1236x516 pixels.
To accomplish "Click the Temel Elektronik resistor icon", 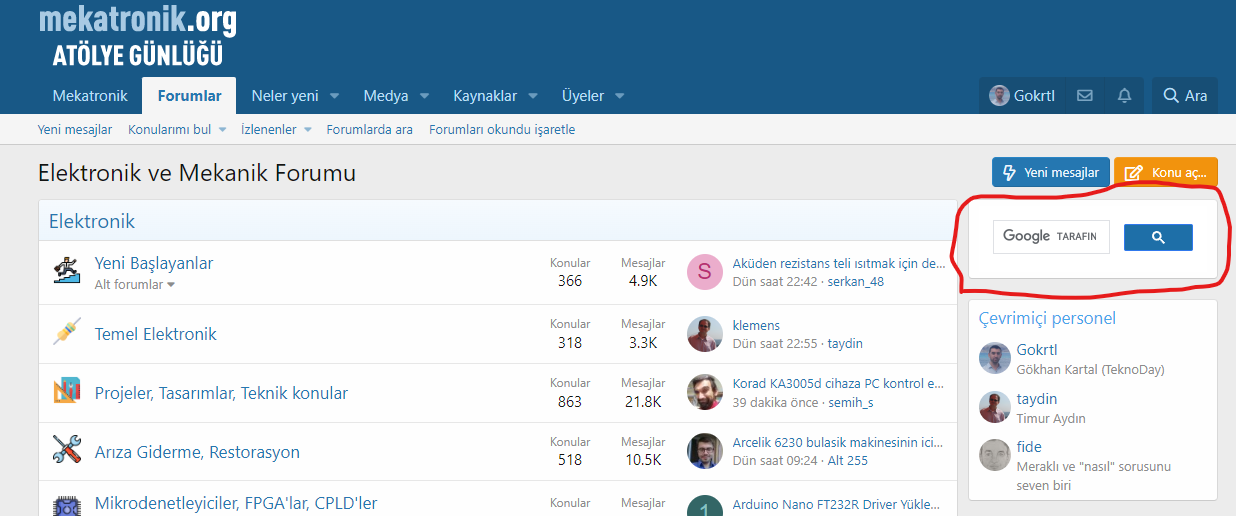I will (66, 332).
